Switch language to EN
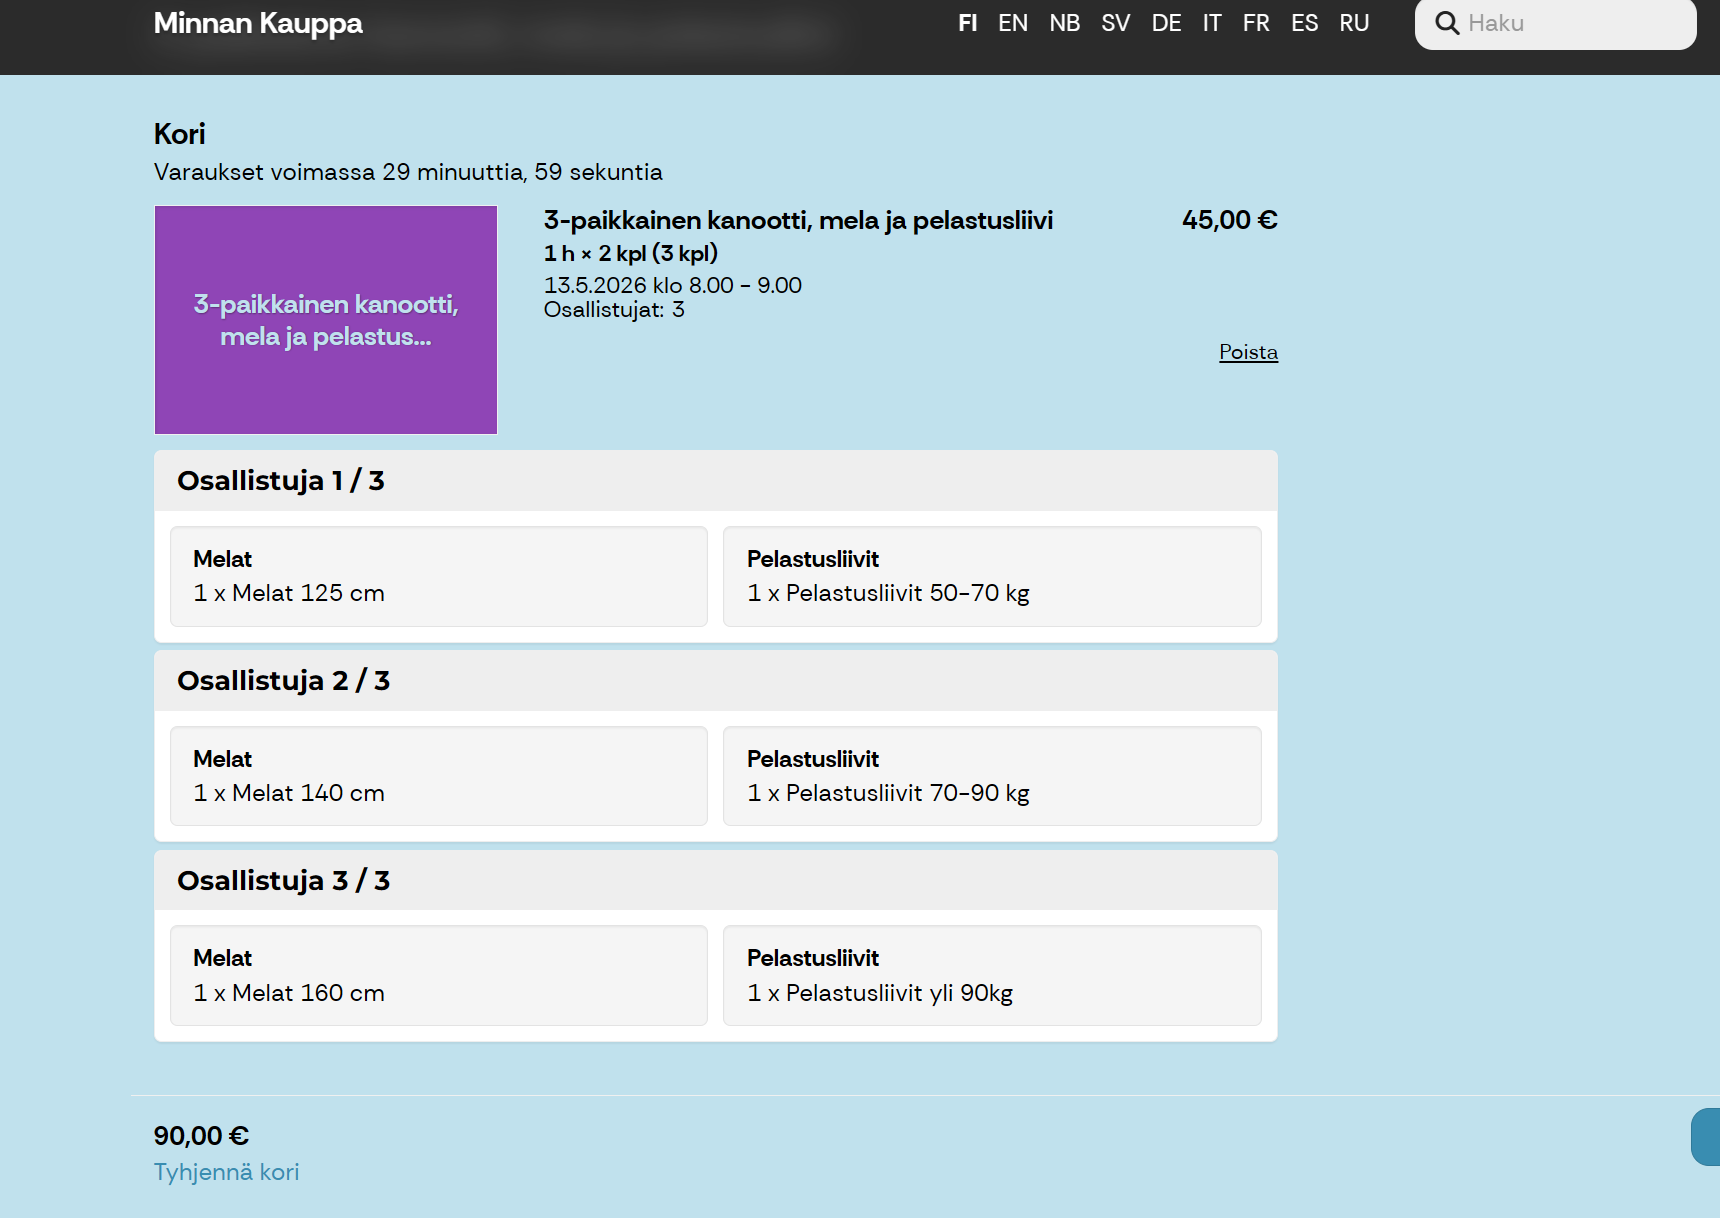The width and height of the screenshot is (1720, 1218). (x=1013, y=23)
